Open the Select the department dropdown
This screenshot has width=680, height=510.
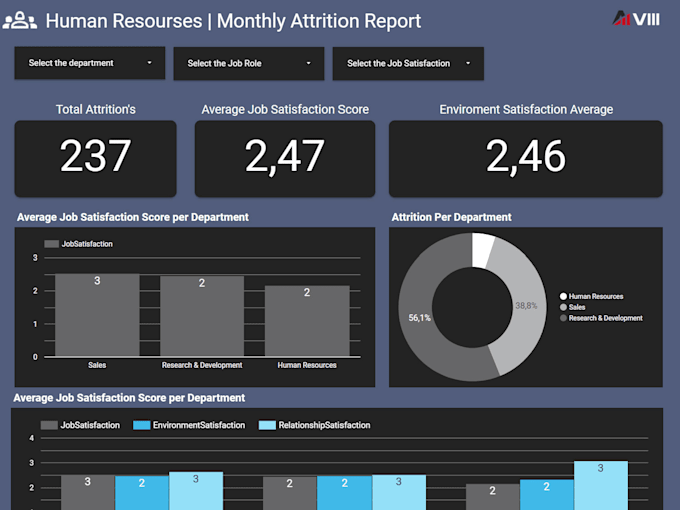90,63
